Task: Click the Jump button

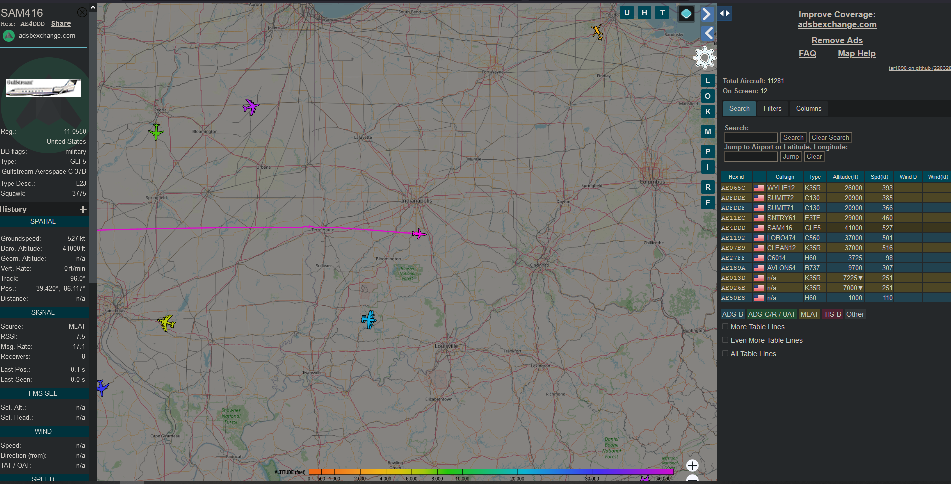Action: point(790,156)
